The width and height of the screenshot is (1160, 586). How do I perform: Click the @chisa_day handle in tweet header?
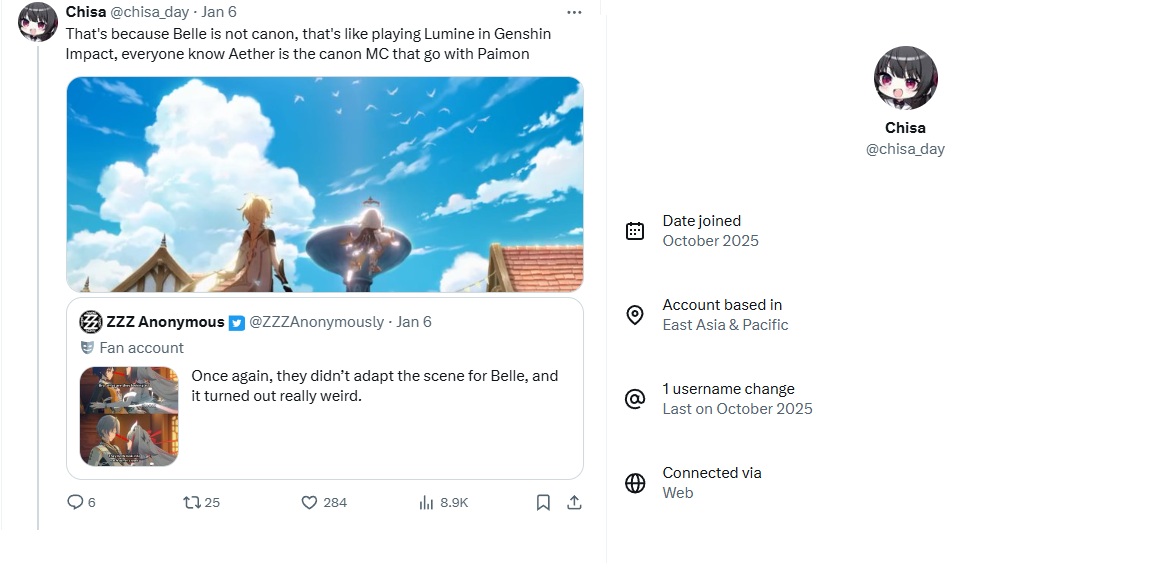click(x=149, y=12)
